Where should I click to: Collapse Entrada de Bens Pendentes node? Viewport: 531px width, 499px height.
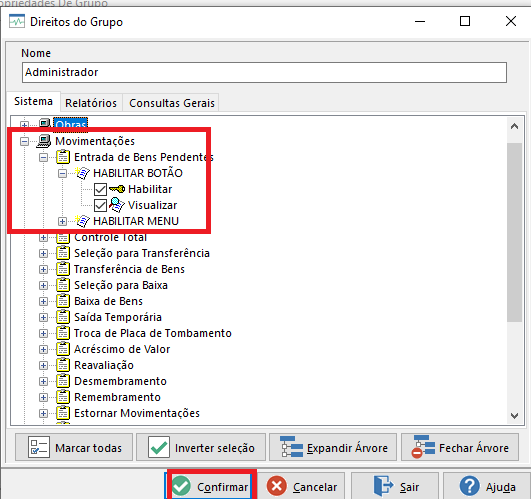[43, 157]
